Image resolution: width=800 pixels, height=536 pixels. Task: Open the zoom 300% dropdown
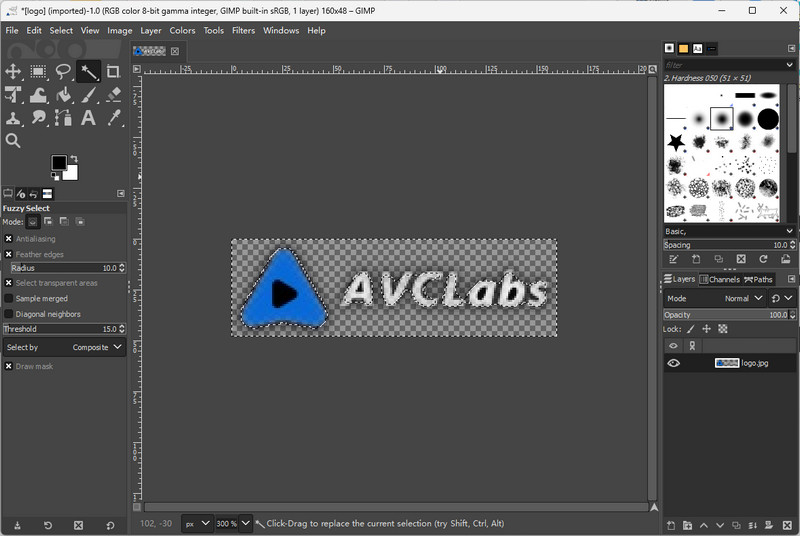coord(245,523)
